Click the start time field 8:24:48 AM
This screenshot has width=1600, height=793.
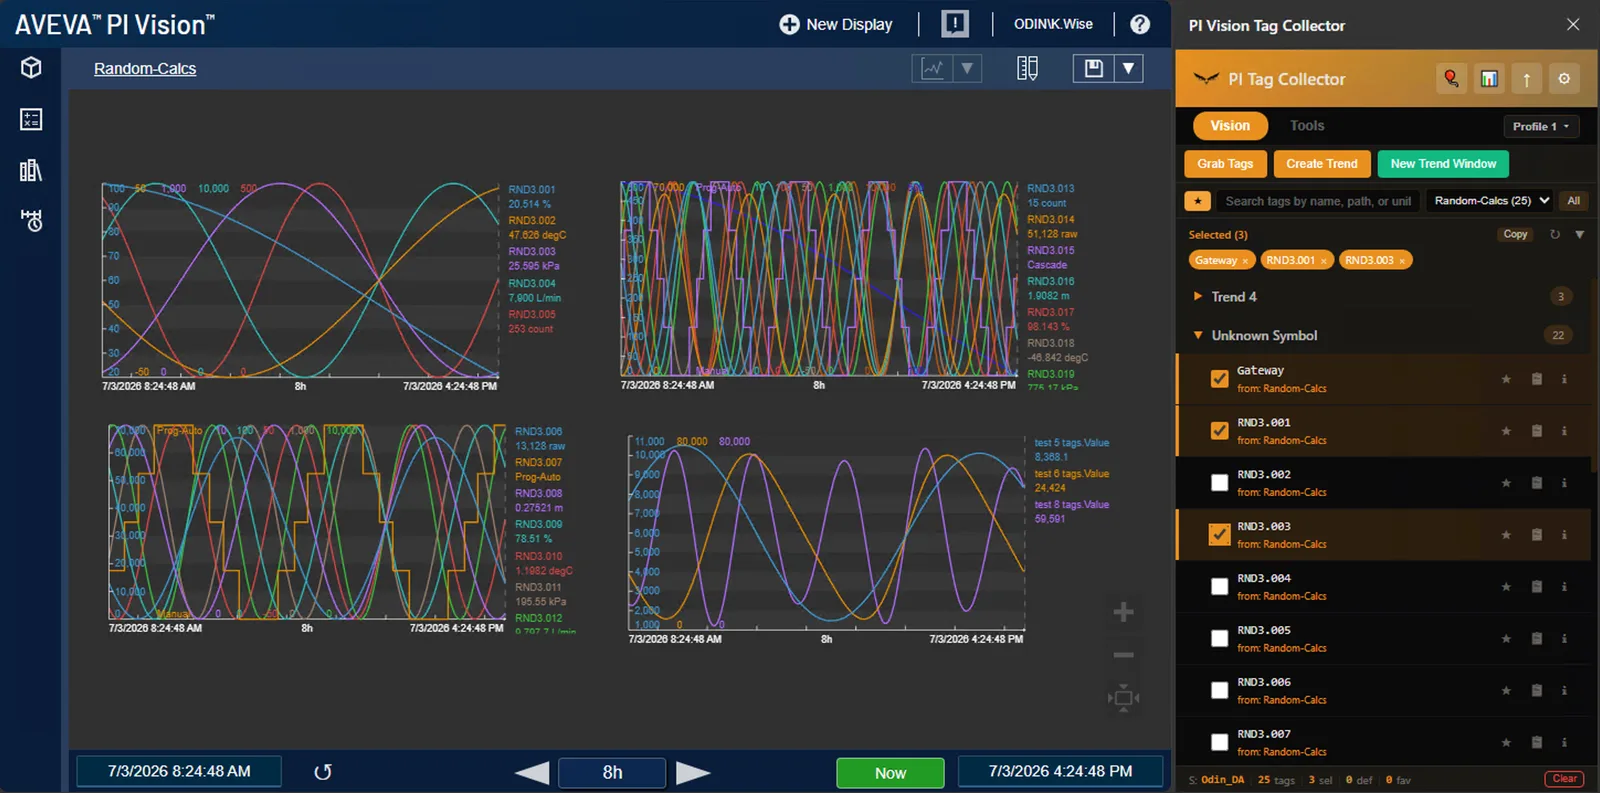179,772
